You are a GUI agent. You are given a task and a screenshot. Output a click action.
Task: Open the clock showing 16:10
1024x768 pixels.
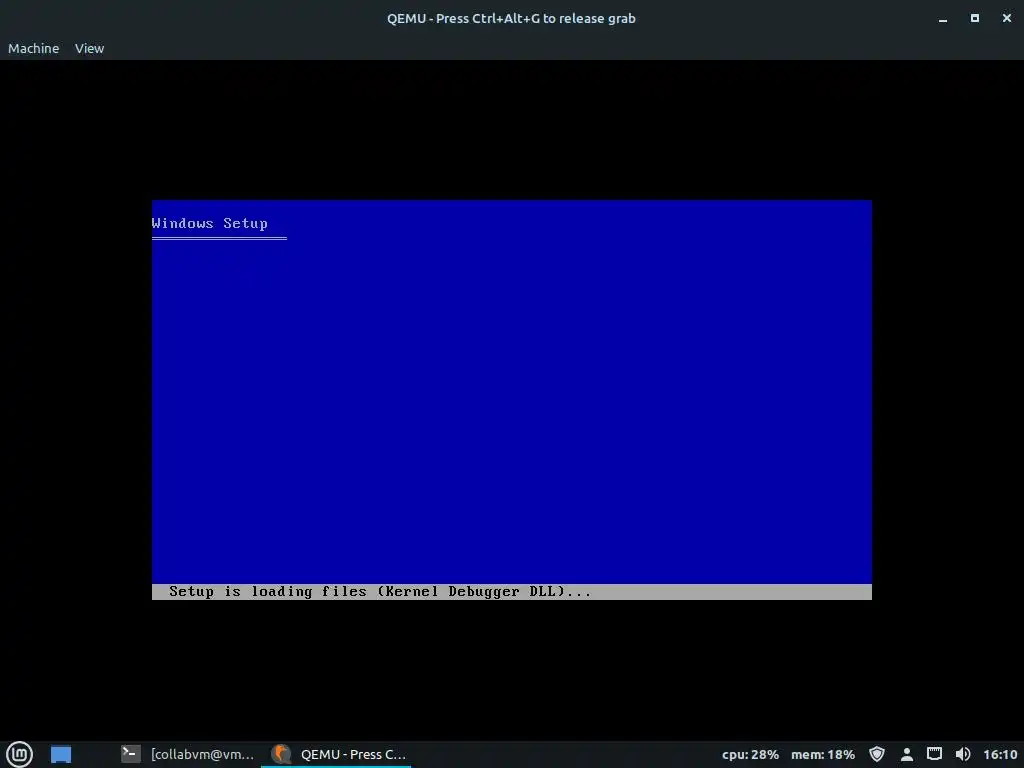point(1000,754)
